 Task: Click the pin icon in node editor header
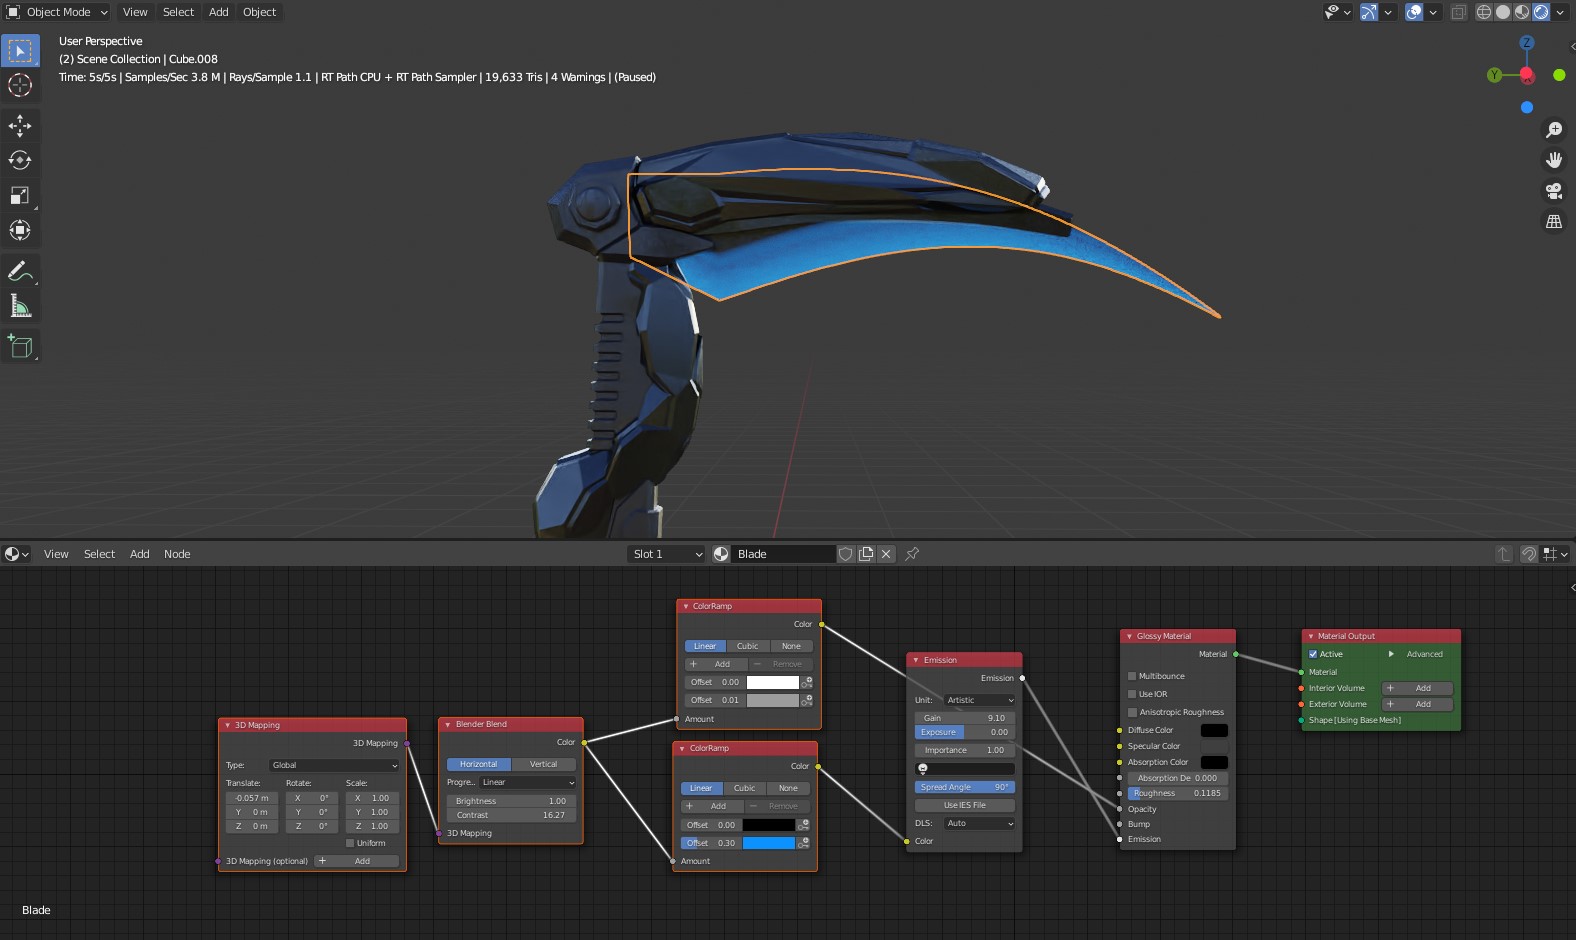[x=912, y=554]
